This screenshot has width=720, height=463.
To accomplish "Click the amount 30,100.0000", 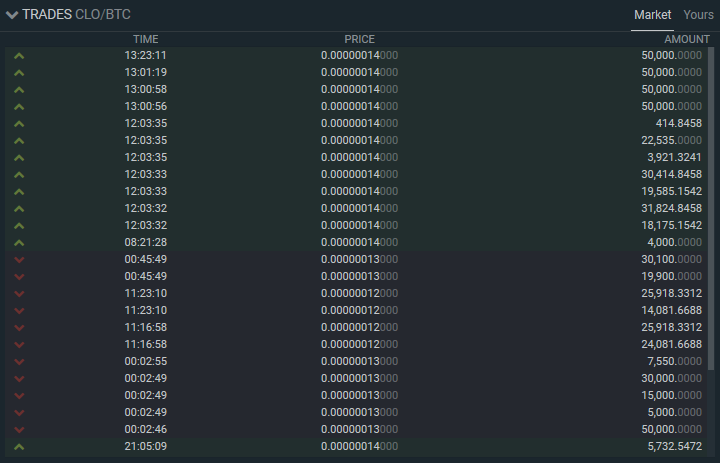I will pyautogui.click(x=671, y=259).
